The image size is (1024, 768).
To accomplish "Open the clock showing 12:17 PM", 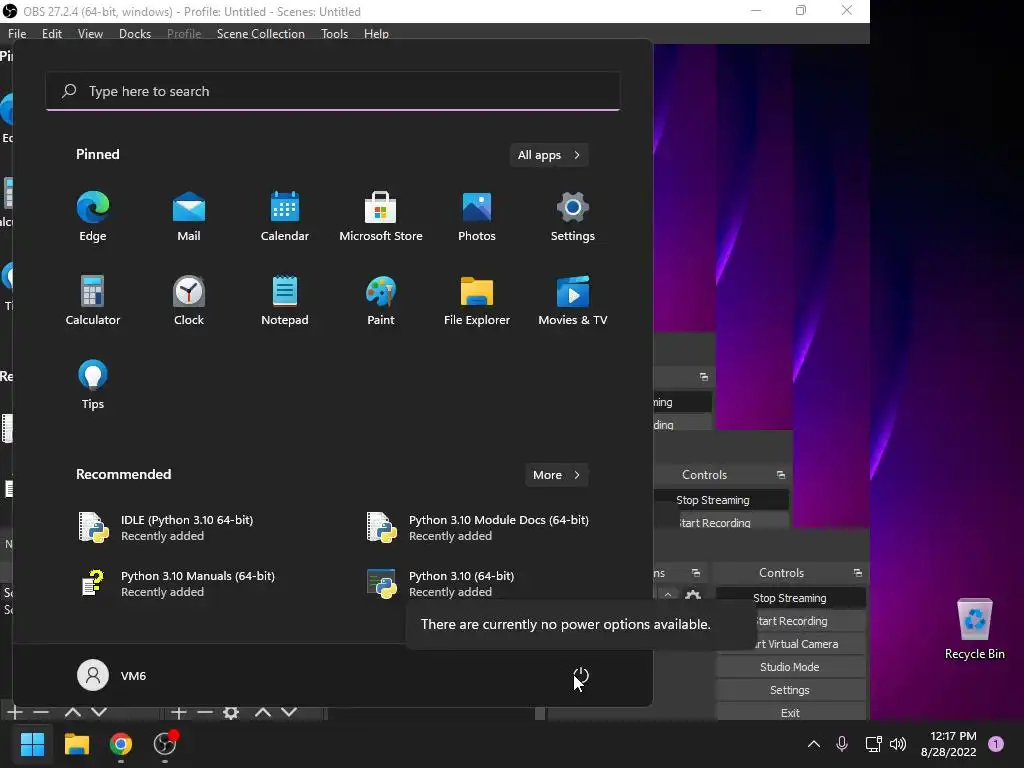I will pyautogui.click(x=949, y=743).
